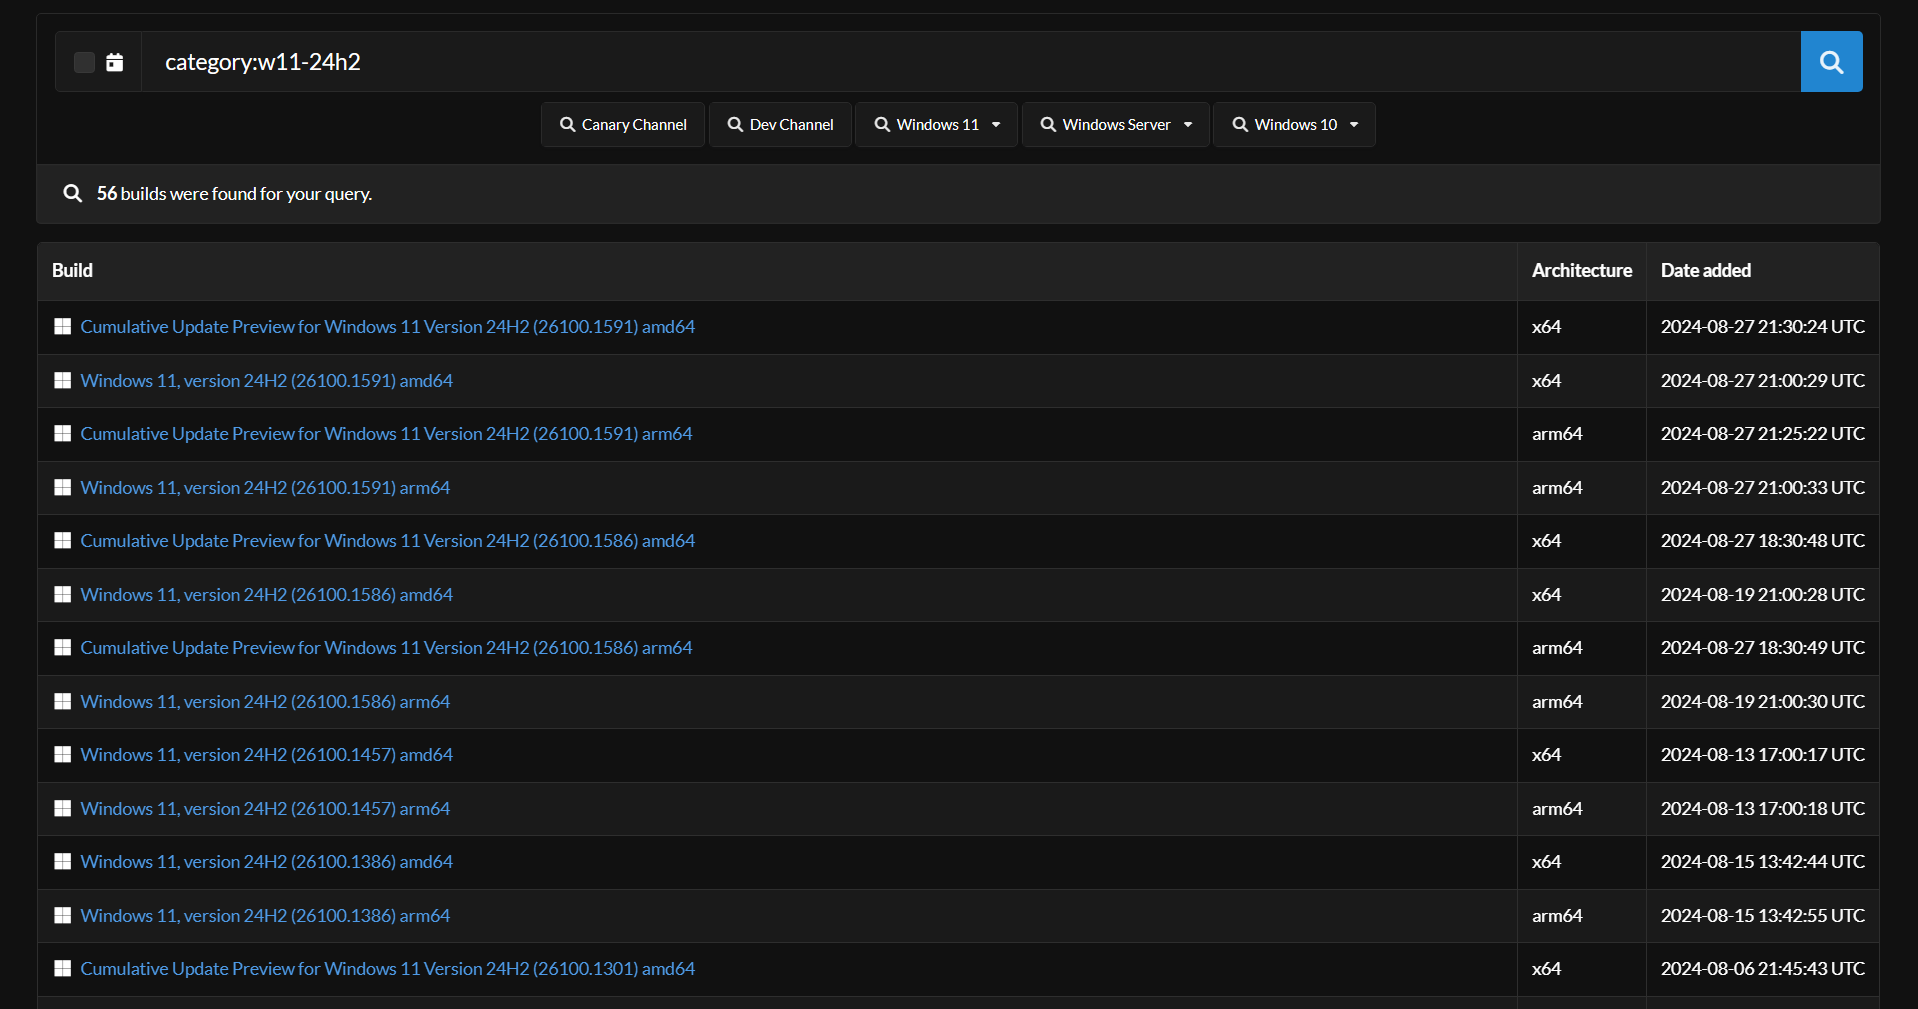Click arm64 in Cumulative Update Preview 26100.1591 arm64 row

tap(1557, 434)
